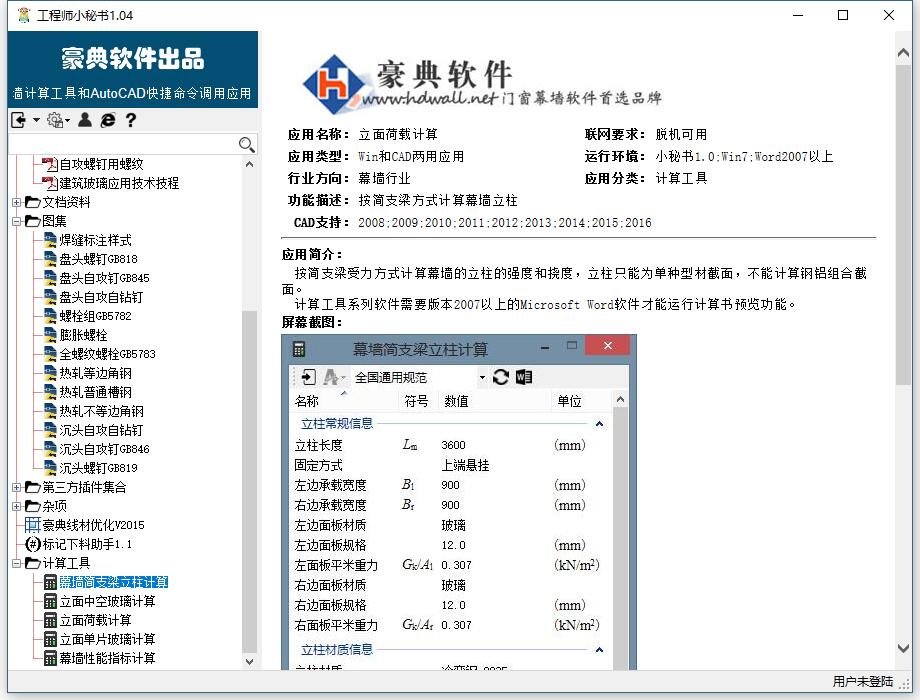Click inside the search text box
920x700 pixels.
pyautogui.click(x=122, y=146)
